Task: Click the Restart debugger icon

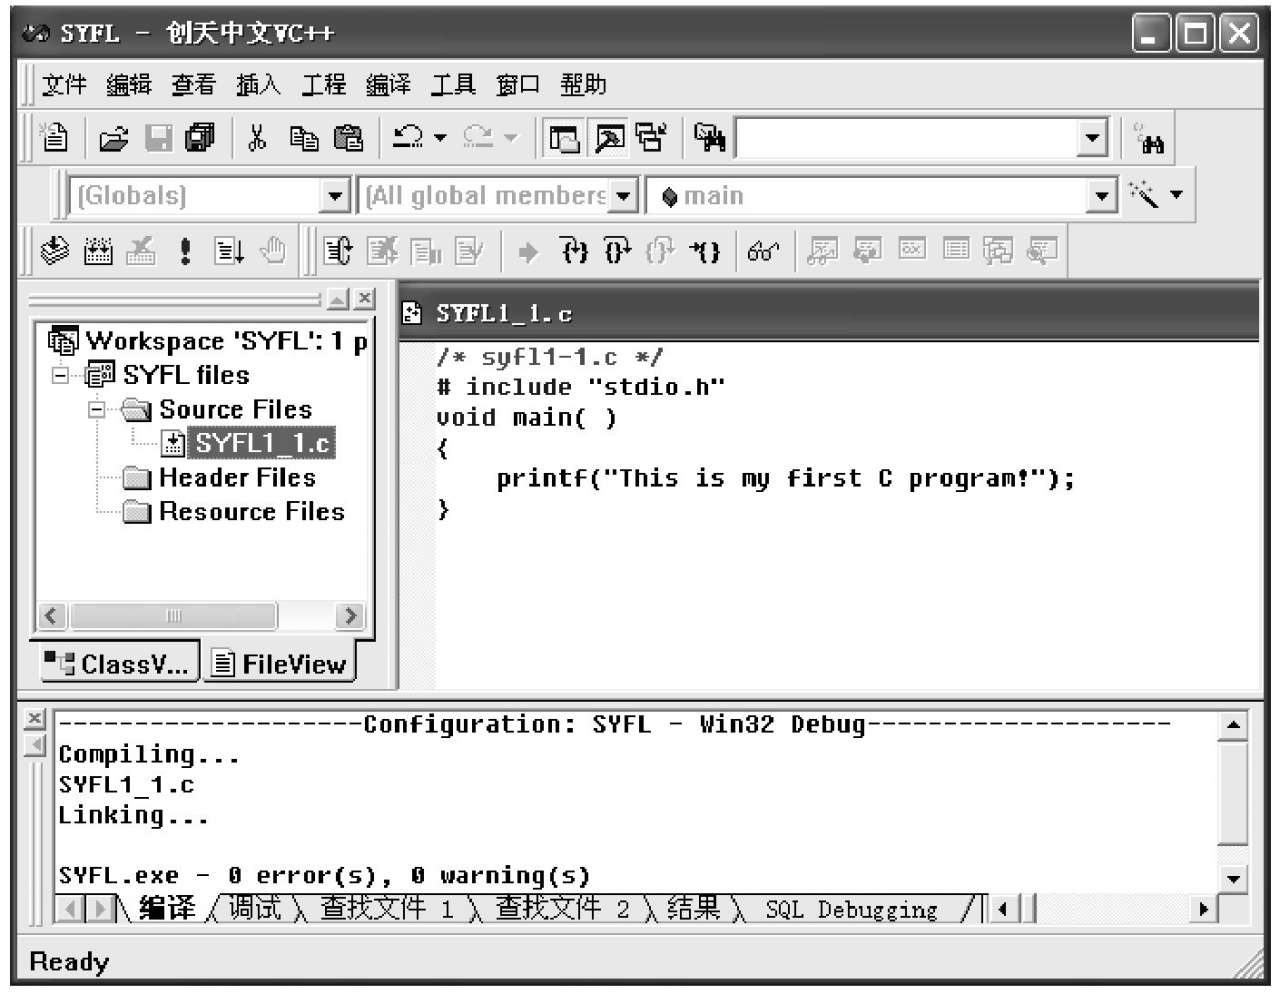Action: (338, 251)
